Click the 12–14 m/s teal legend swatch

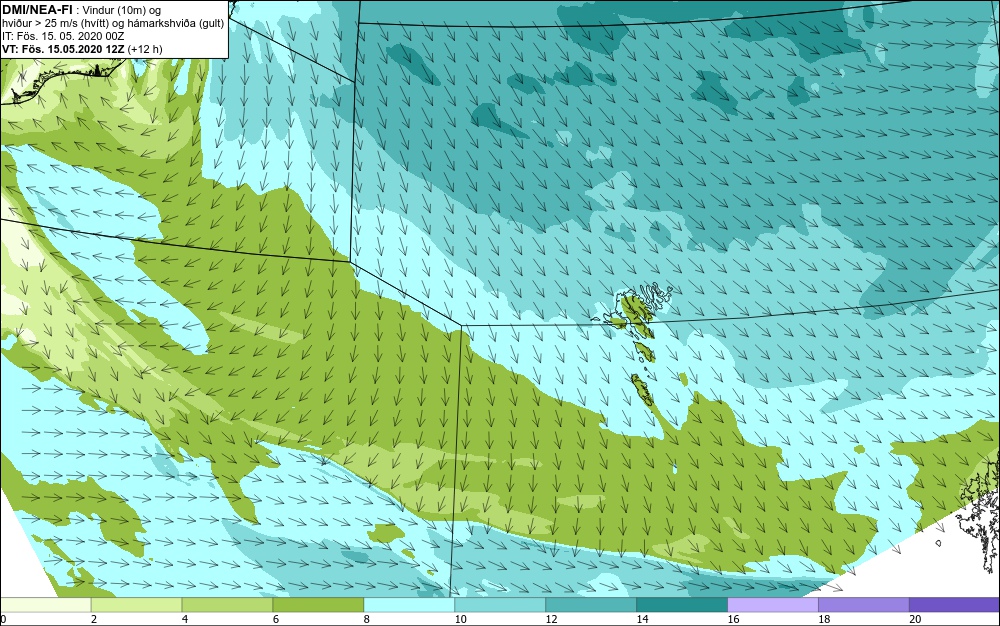[x=591, y=604]
